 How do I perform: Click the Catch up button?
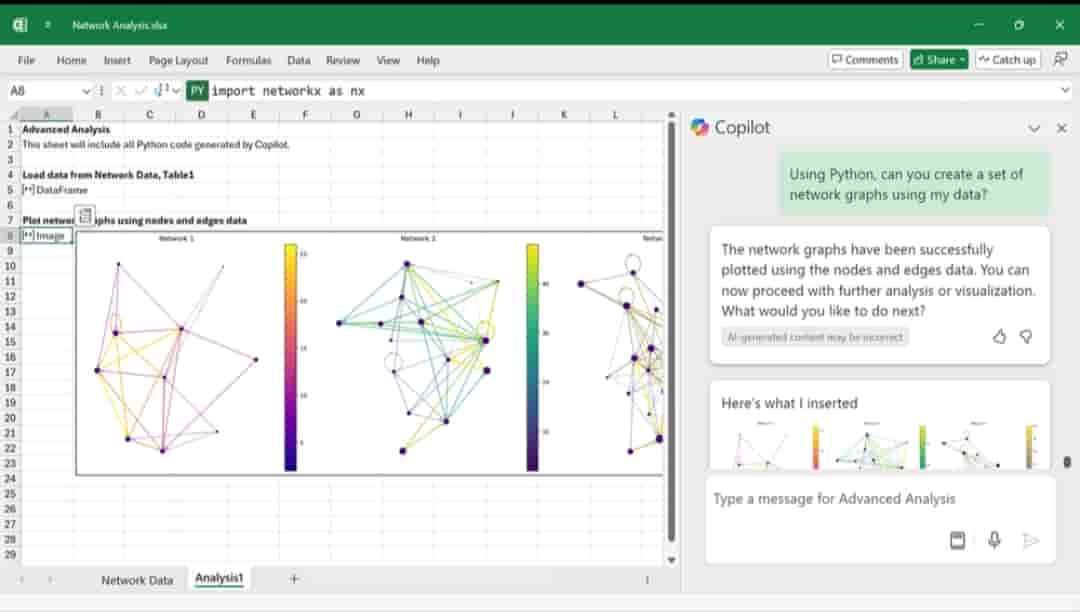(x=1008, y=60)
